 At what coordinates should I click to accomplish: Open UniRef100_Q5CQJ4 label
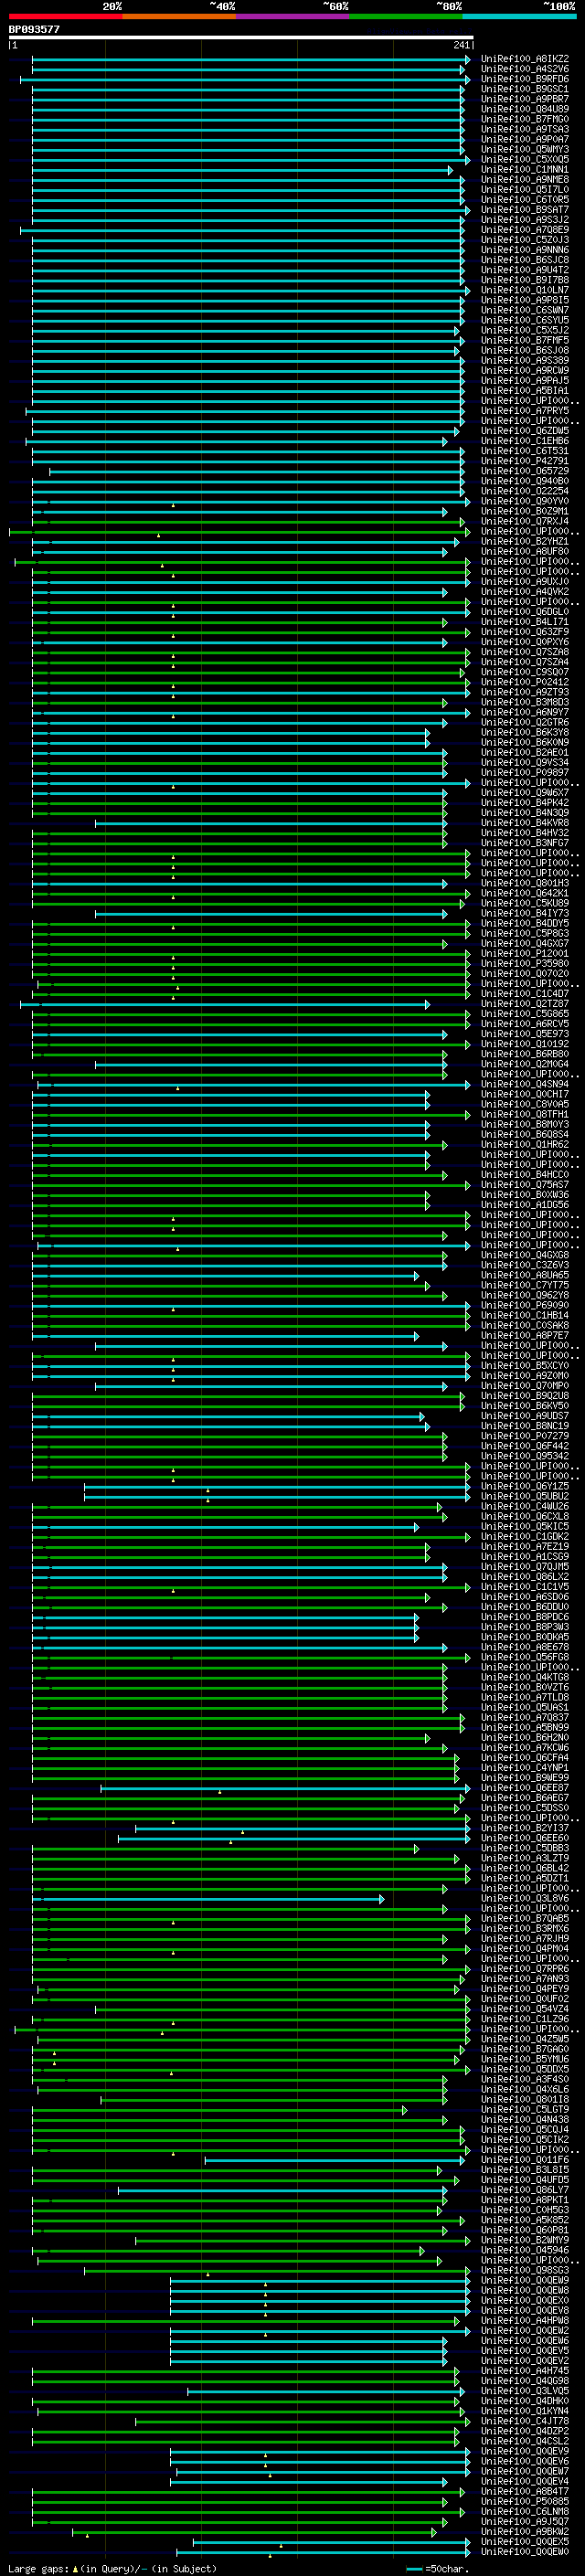click(x=525, y=2129)
